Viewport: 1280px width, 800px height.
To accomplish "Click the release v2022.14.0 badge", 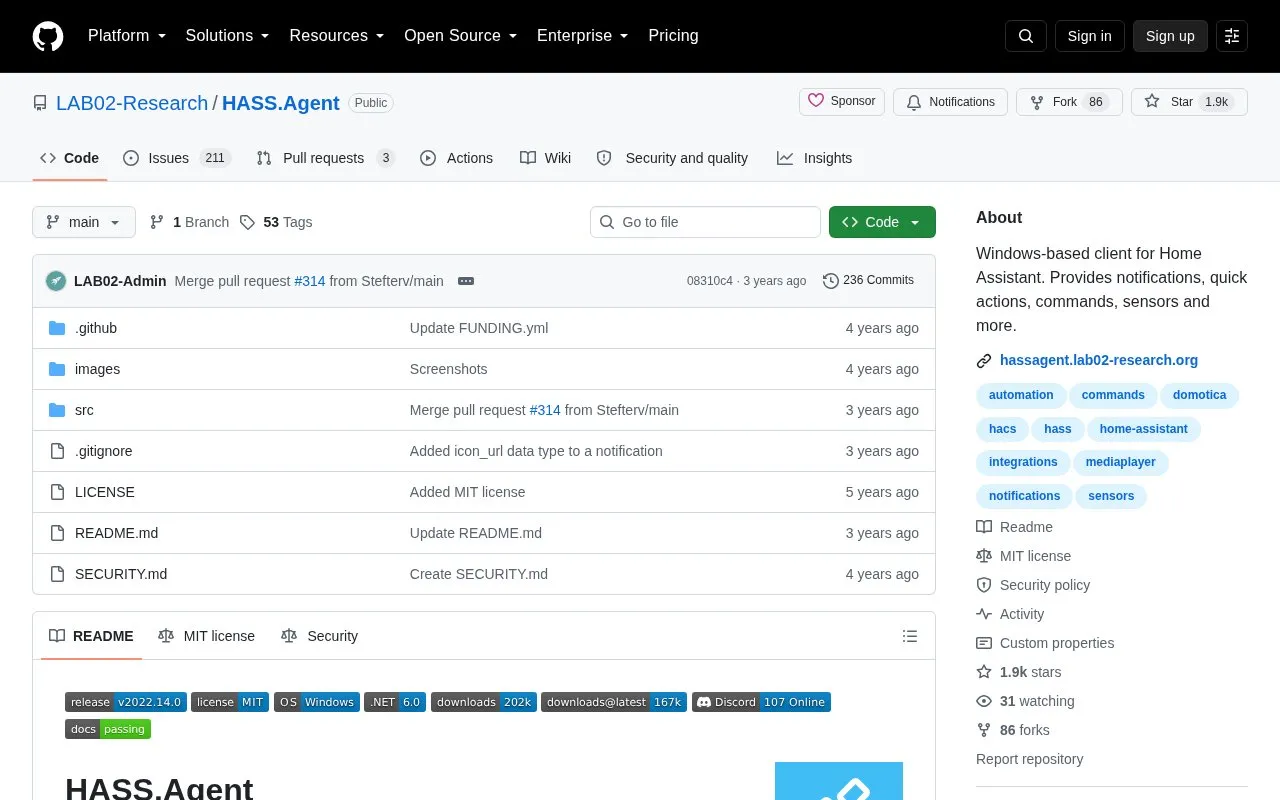I will 126,702.
